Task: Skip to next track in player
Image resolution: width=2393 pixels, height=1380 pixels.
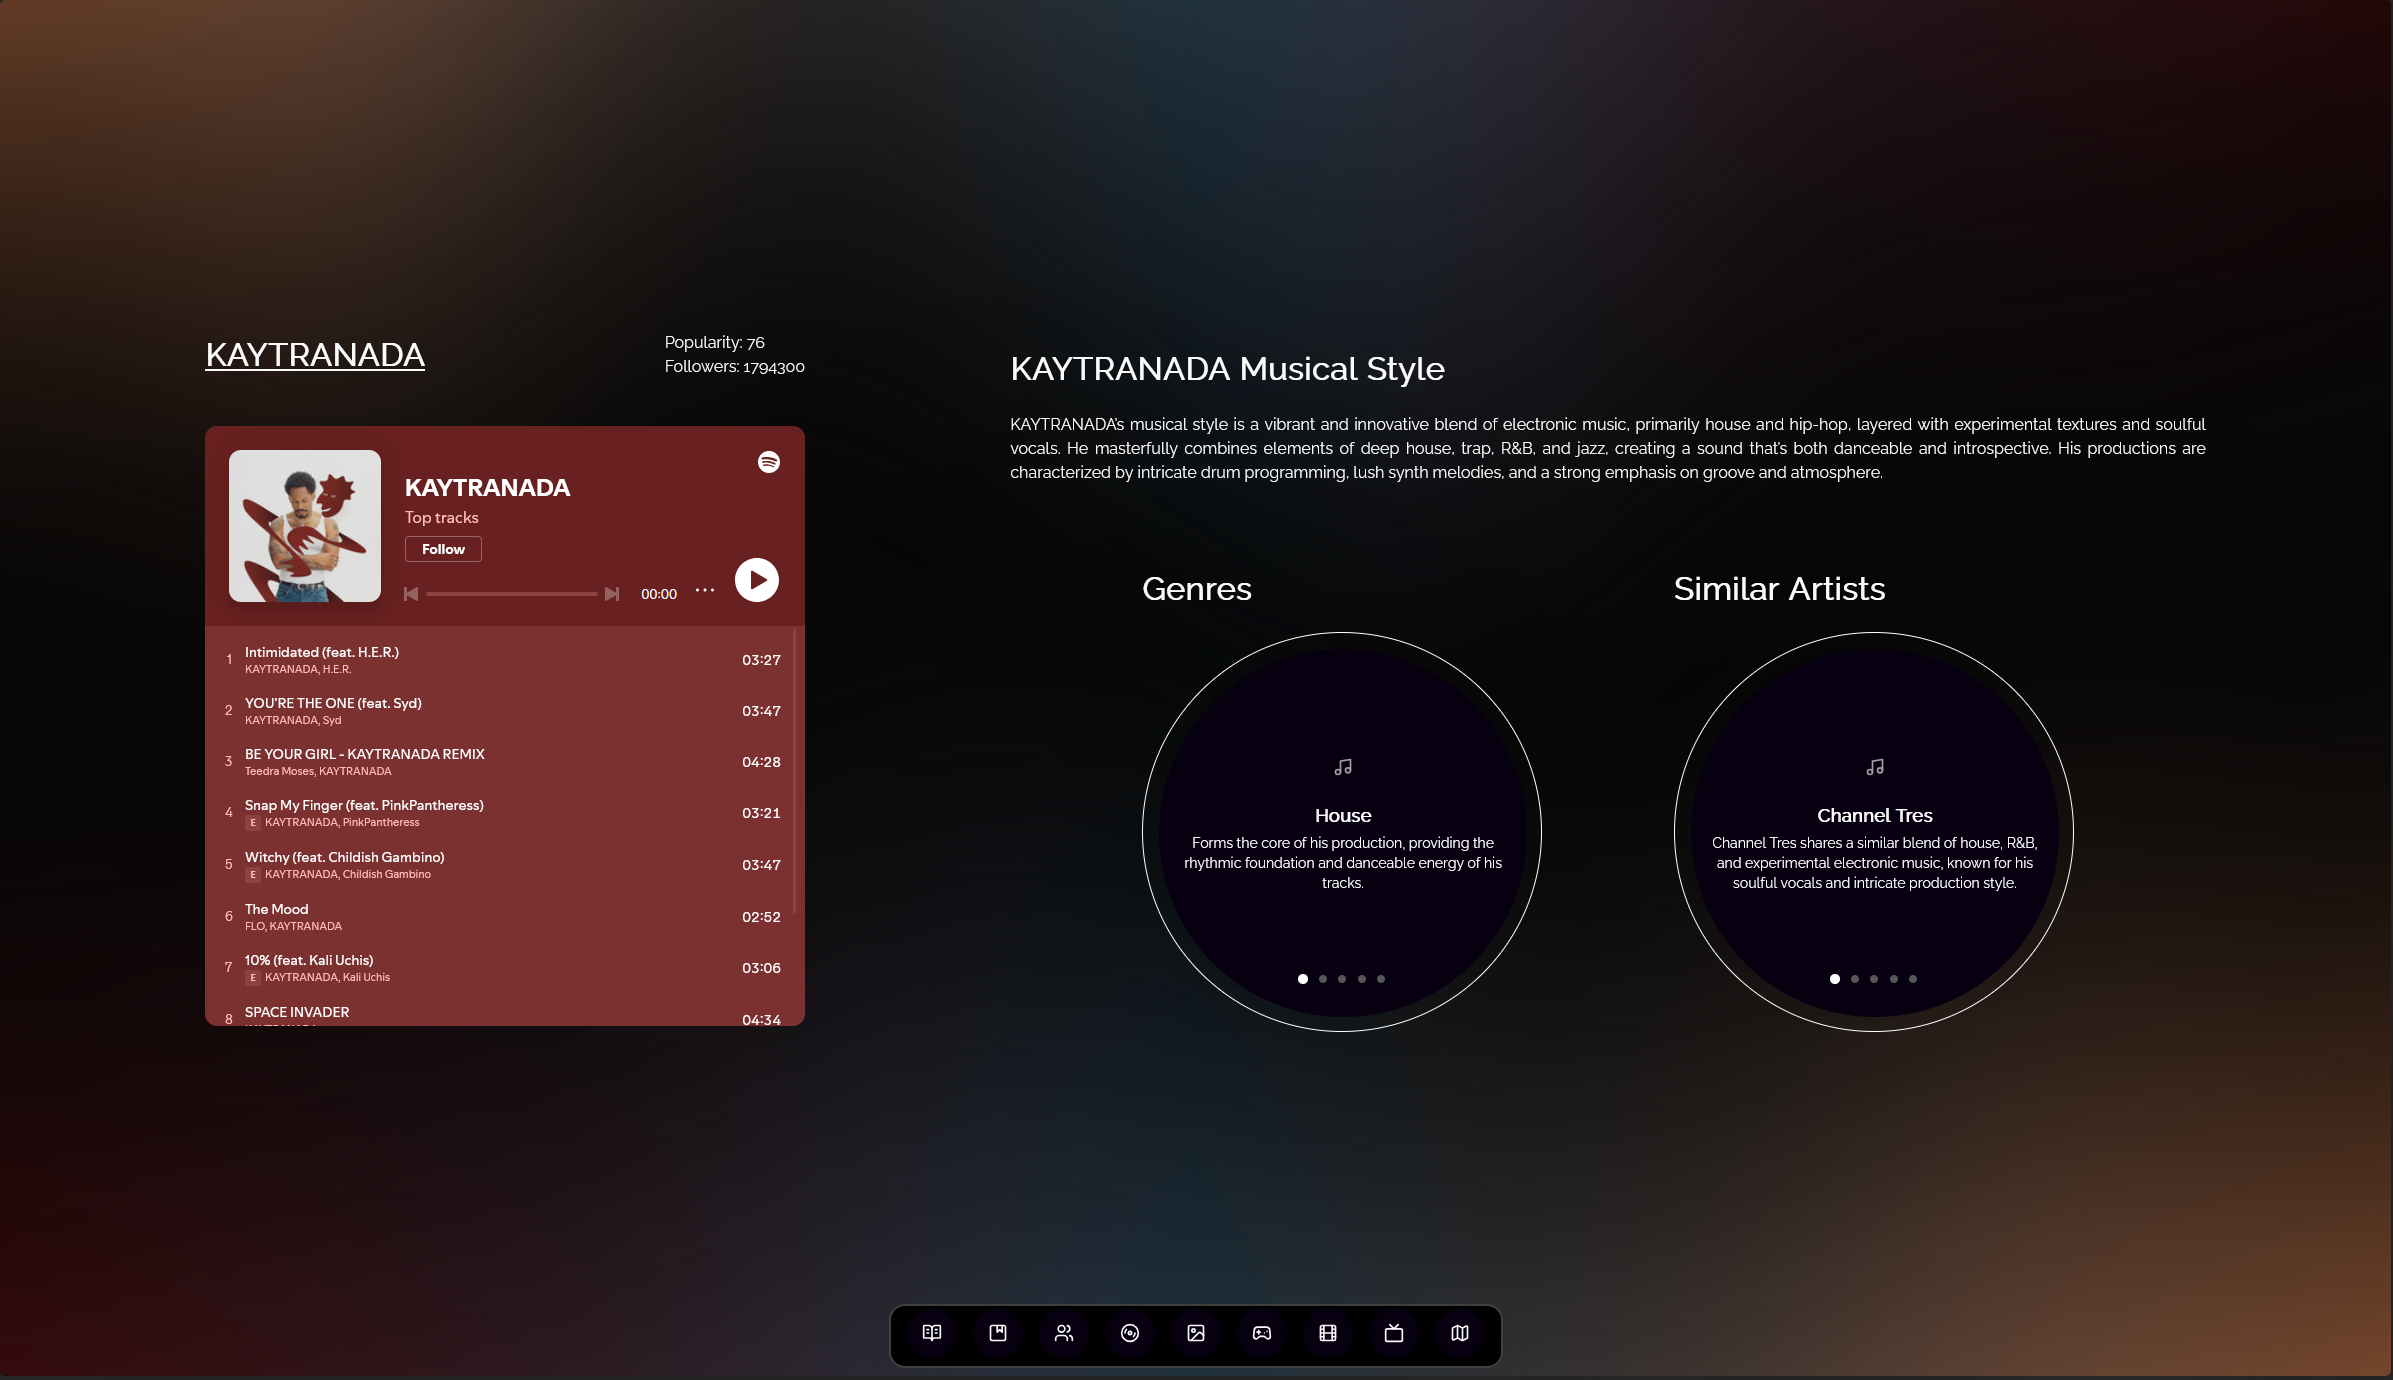Action: click(612, 594)
